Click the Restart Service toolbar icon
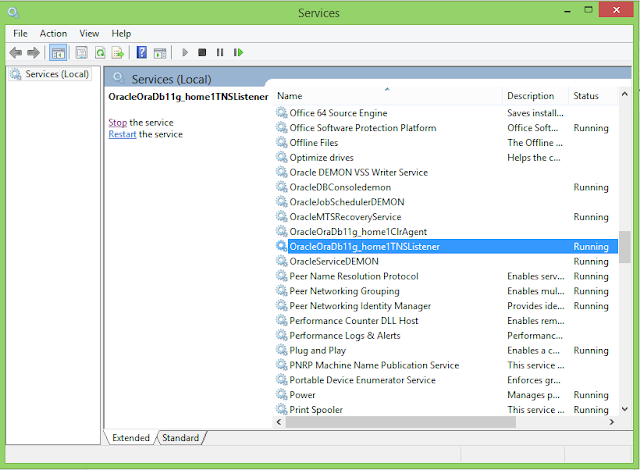The image size is (640, 470). pyautogui.click(x=238, y=53)
